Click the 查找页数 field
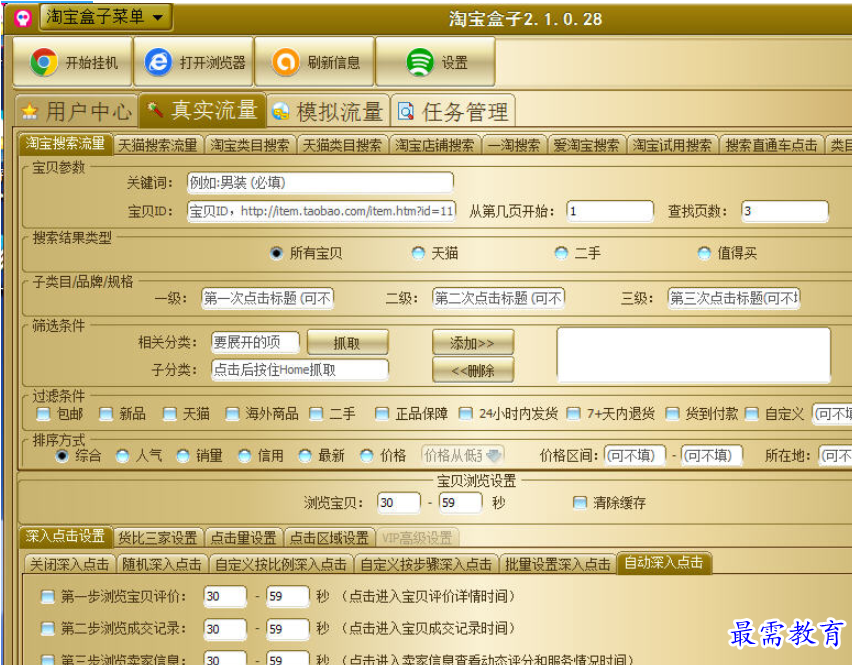This screenshot has height=665, width=852. [x=785, y=211]
